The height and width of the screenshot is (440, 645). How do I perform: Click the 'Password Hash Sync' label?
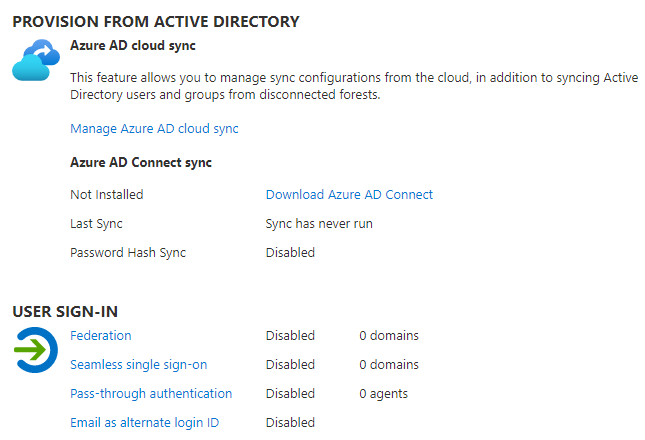128,252
